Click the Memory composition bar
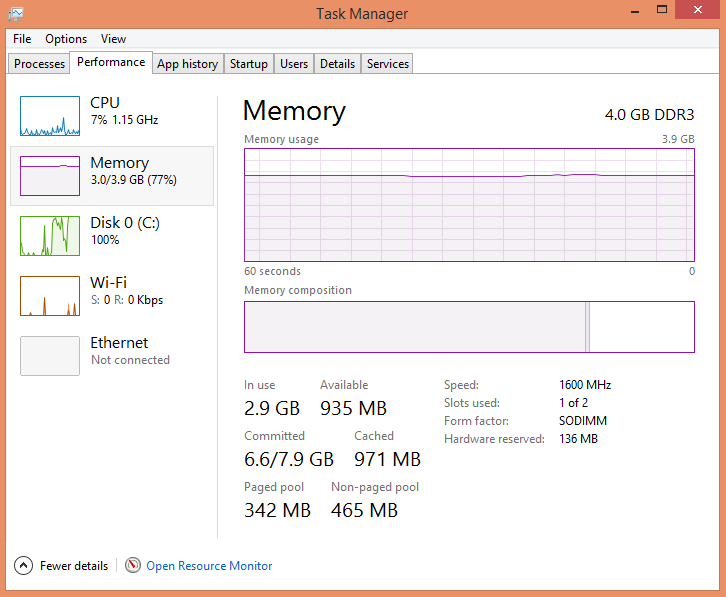The image size is (726, 597). [468, 327]
